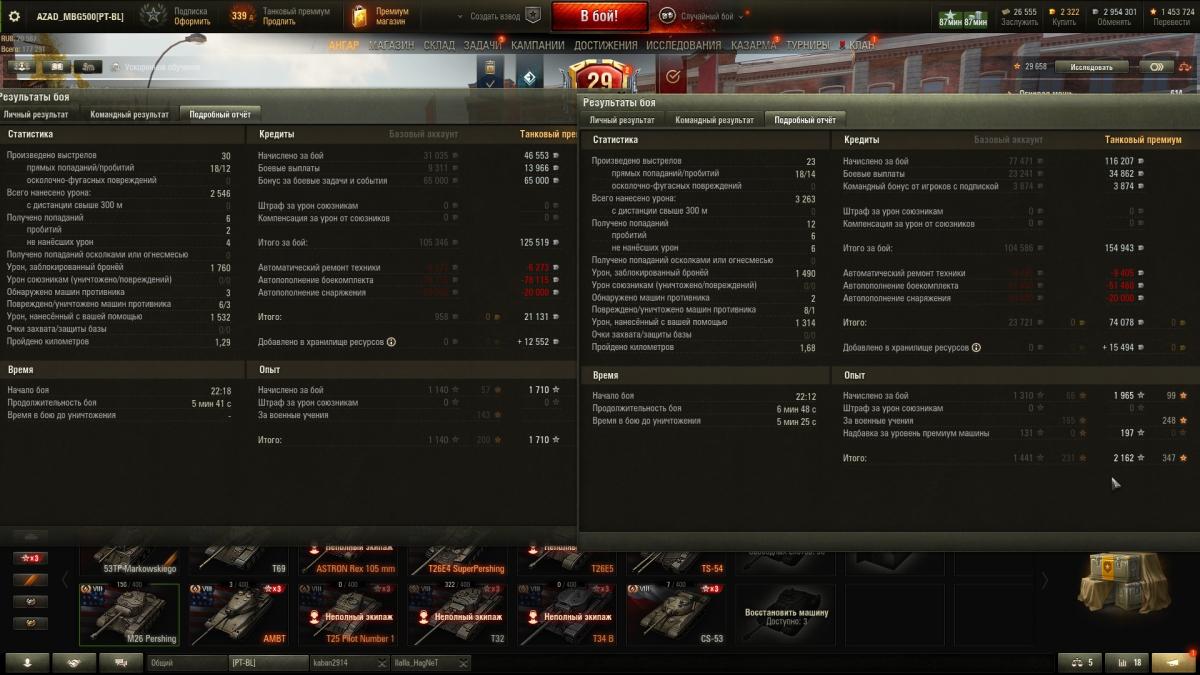Click the Исследовать research button

click(1091, 67)
